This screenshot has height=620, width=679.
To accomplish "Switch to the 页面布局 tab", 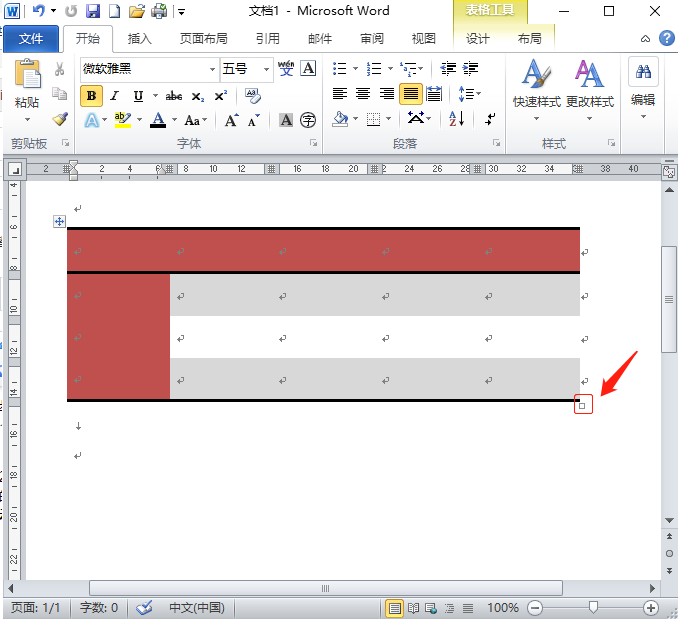I will click(204, 39).
